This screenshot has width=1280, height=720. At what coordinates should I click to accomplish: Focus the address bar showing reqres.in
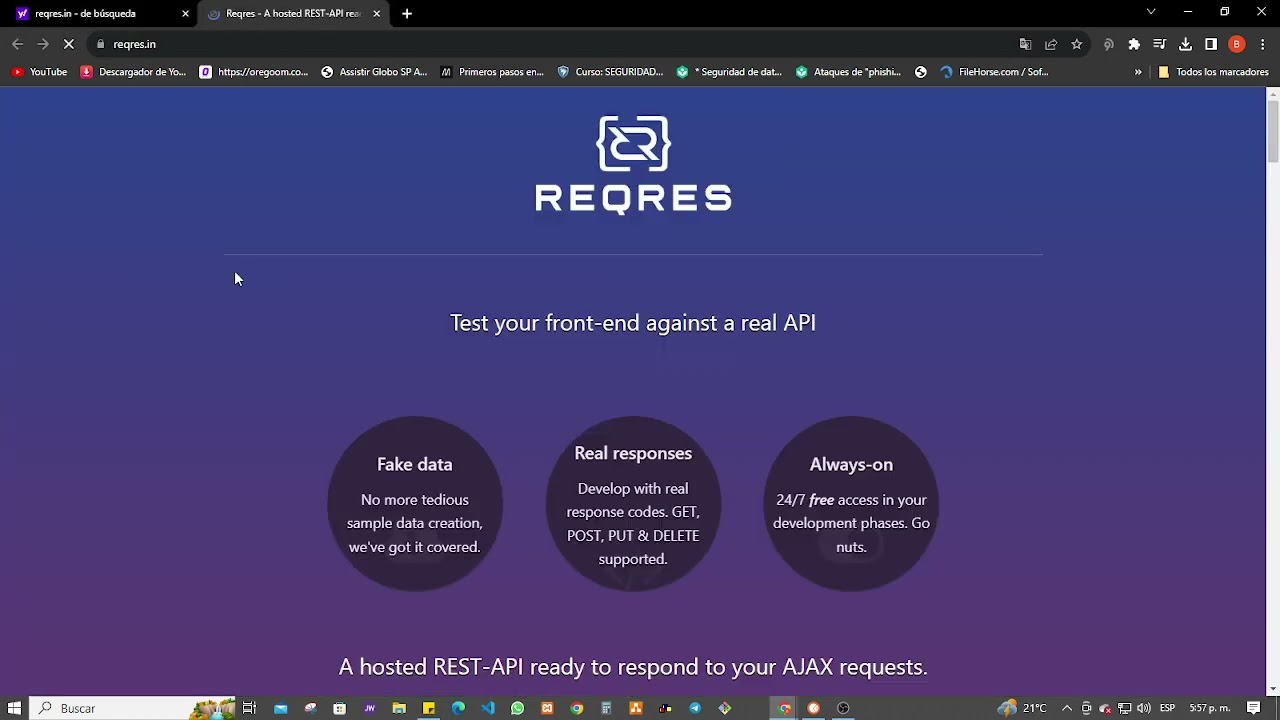pyautogui.click(x=560, y=44)
